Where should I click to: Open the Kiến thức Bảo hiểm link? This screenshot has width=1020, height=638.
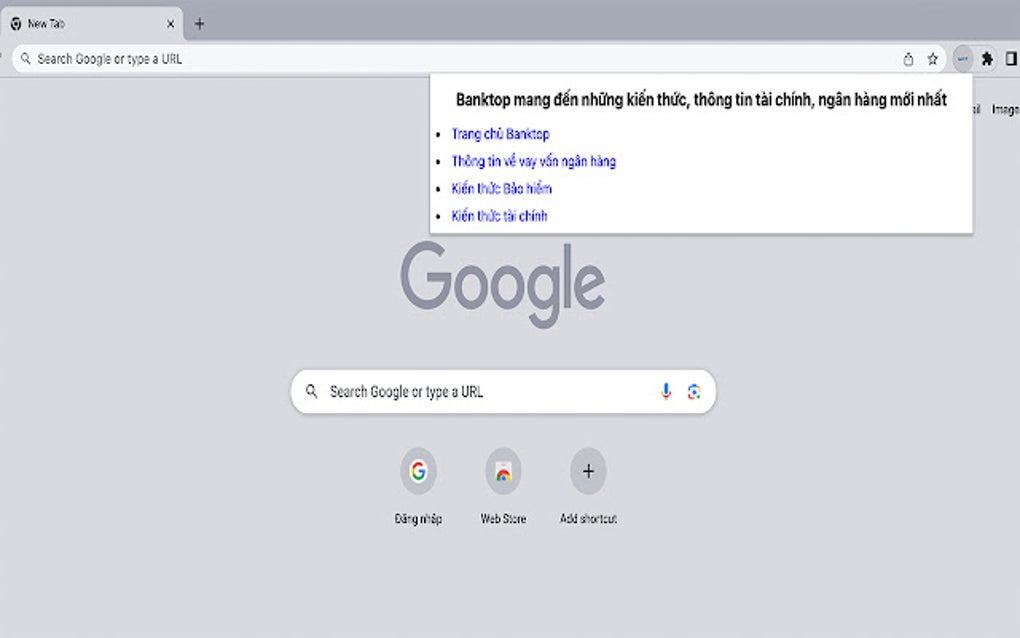click(x=500, y=188)
